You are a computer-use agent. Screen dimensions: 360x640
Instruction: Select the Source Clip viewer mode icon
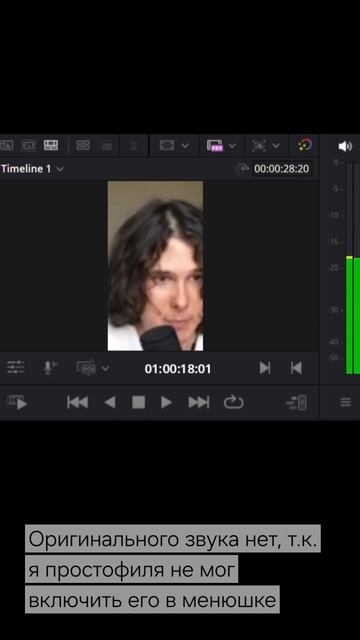pyautogui.click(x=7, y=145)
